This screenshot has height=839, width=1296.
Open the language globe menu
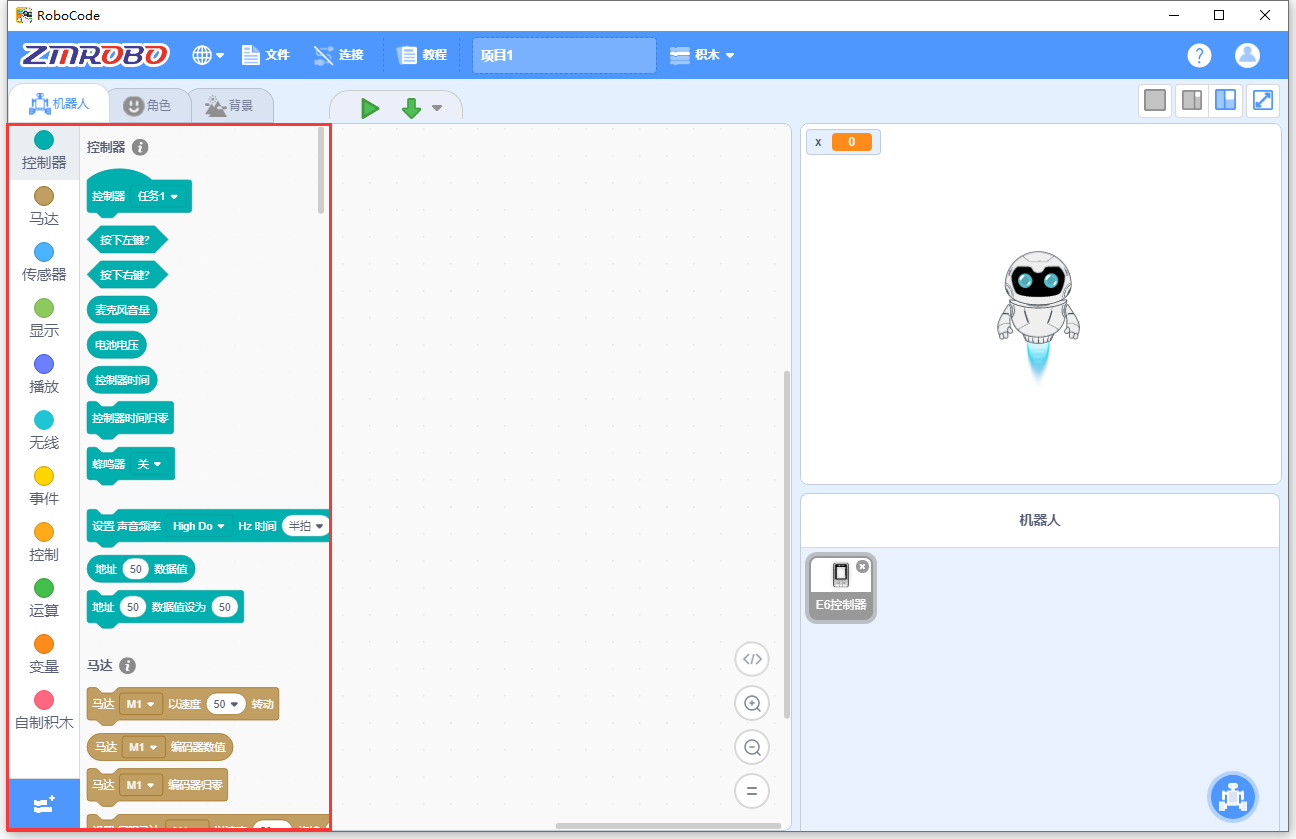coord(208,55)
